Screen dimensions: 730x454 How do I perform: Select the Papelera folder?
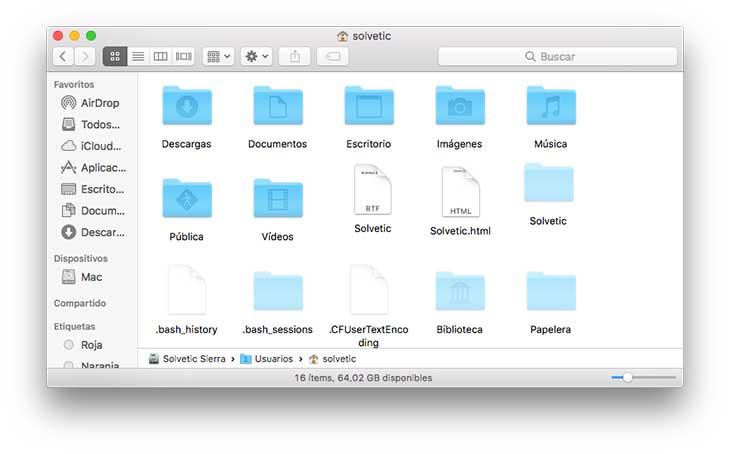[551, 291]
